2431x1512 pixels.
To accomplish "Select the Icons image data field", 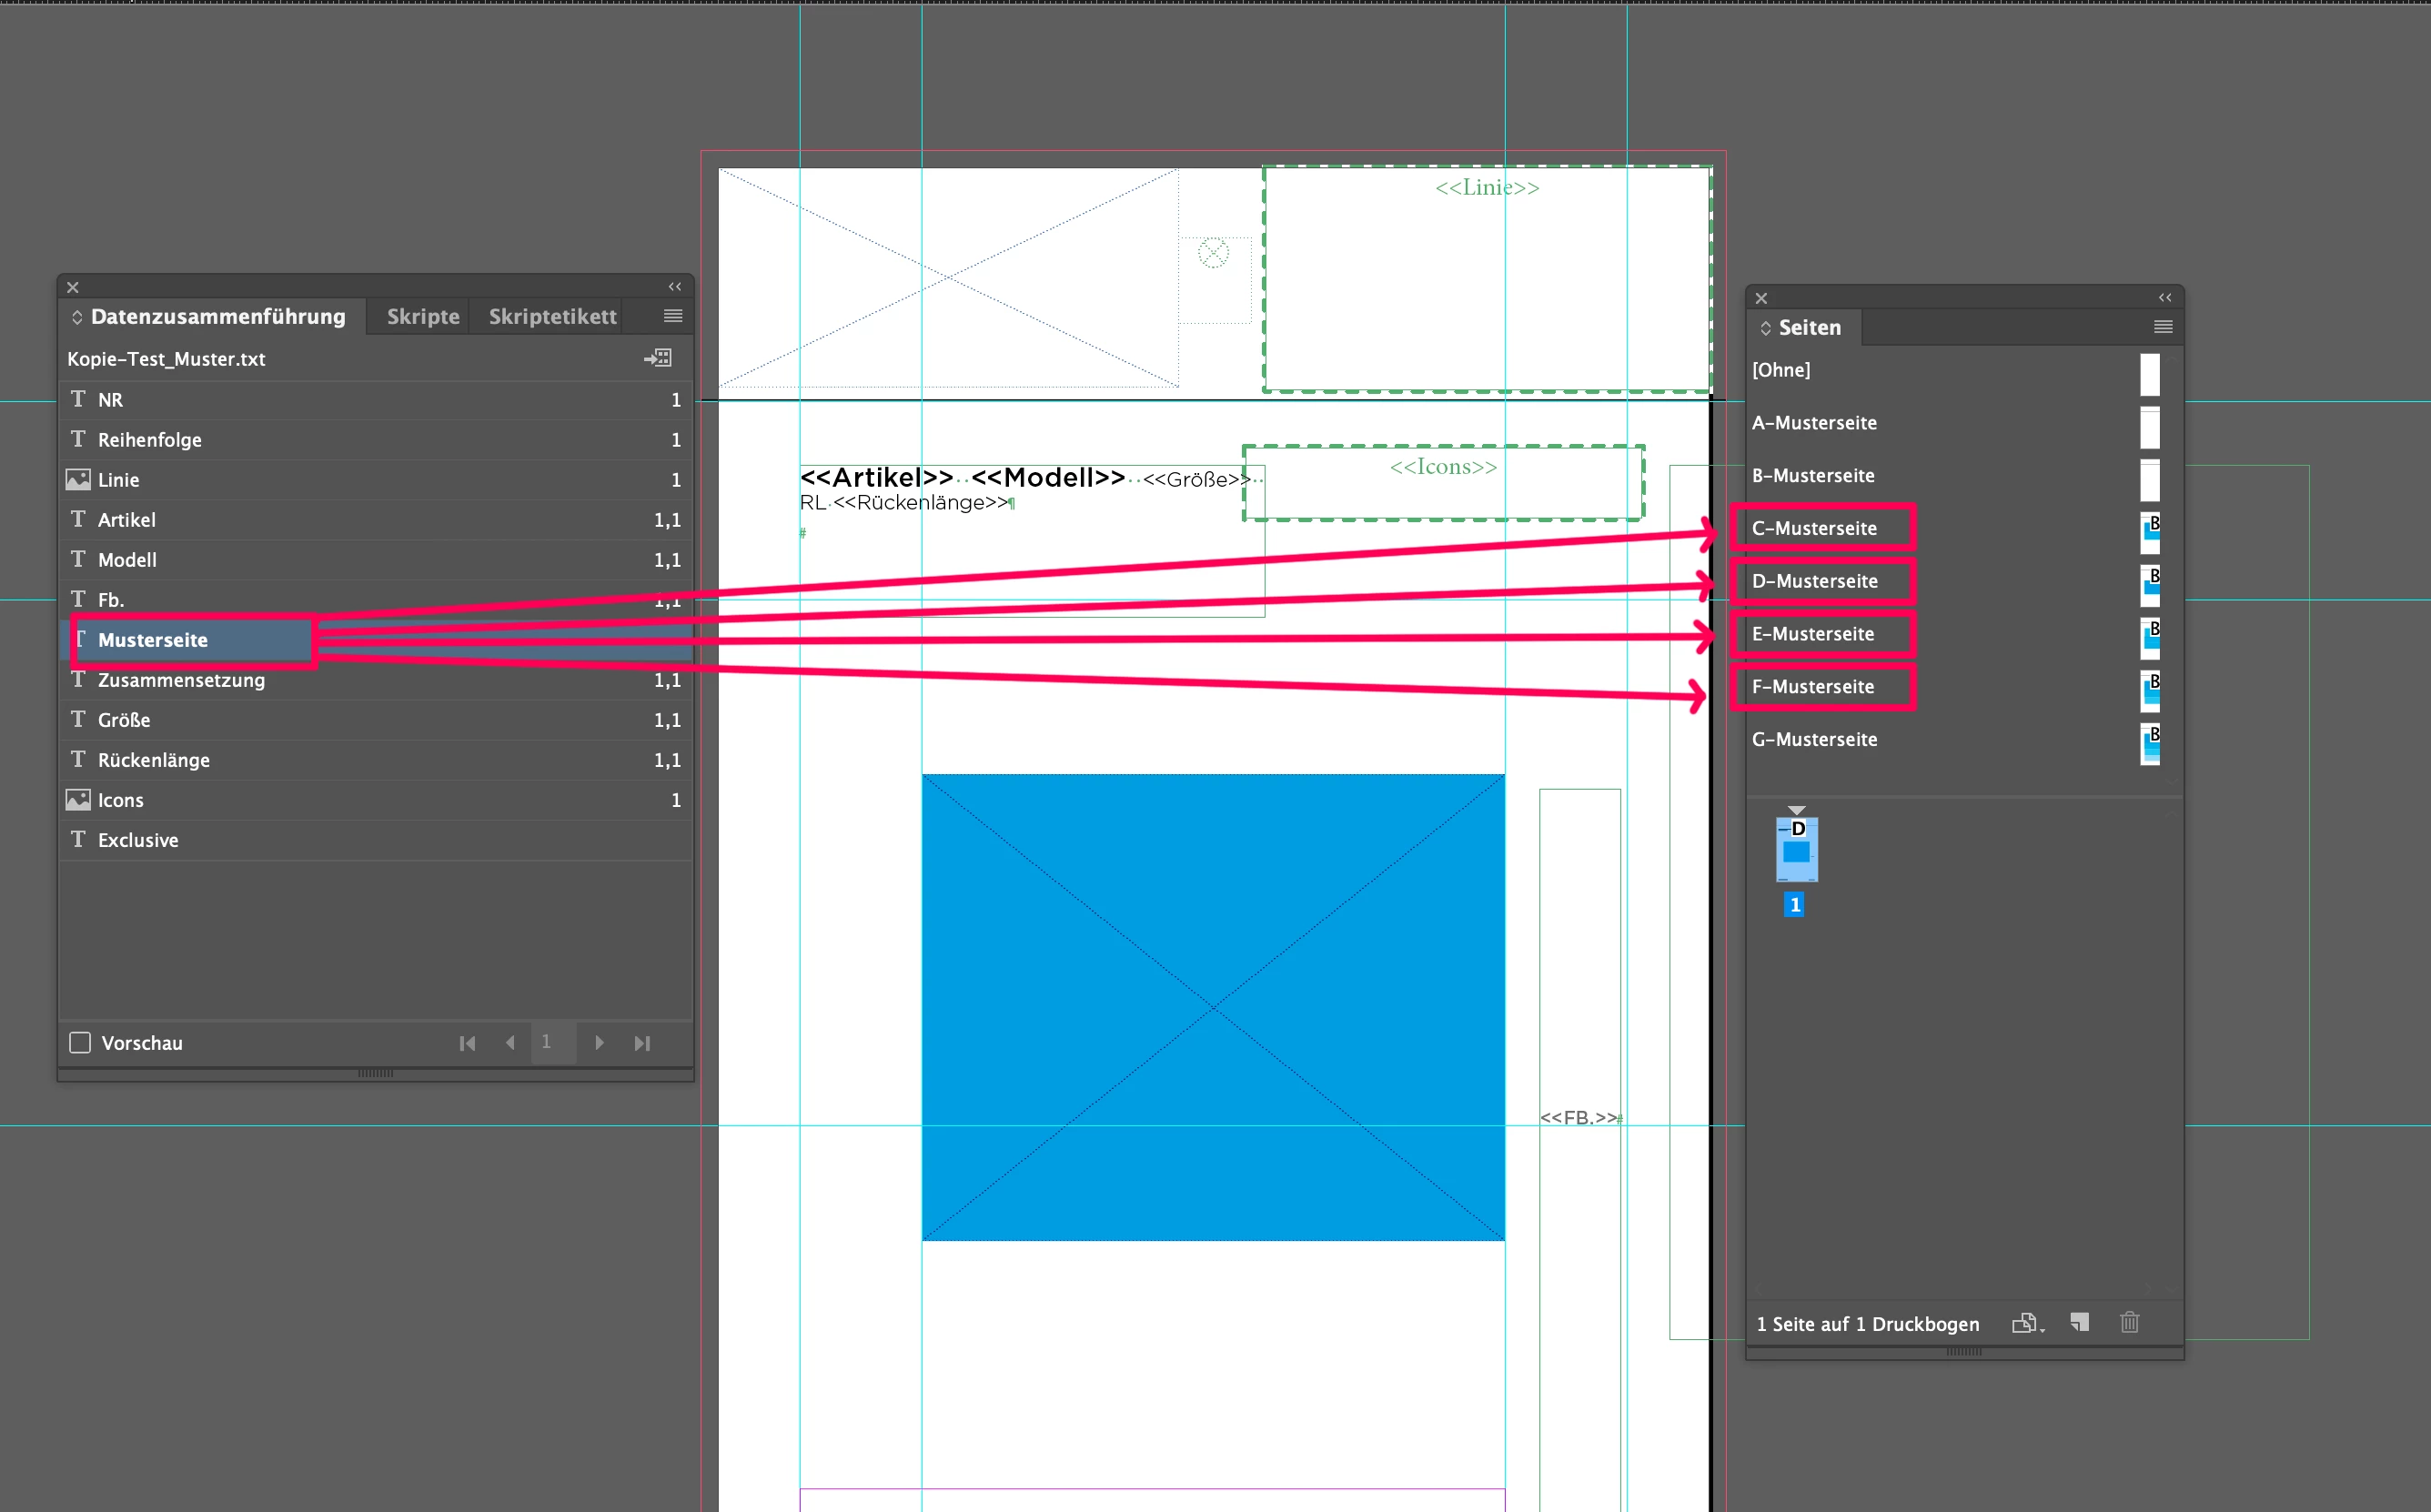I will [121, 800].
